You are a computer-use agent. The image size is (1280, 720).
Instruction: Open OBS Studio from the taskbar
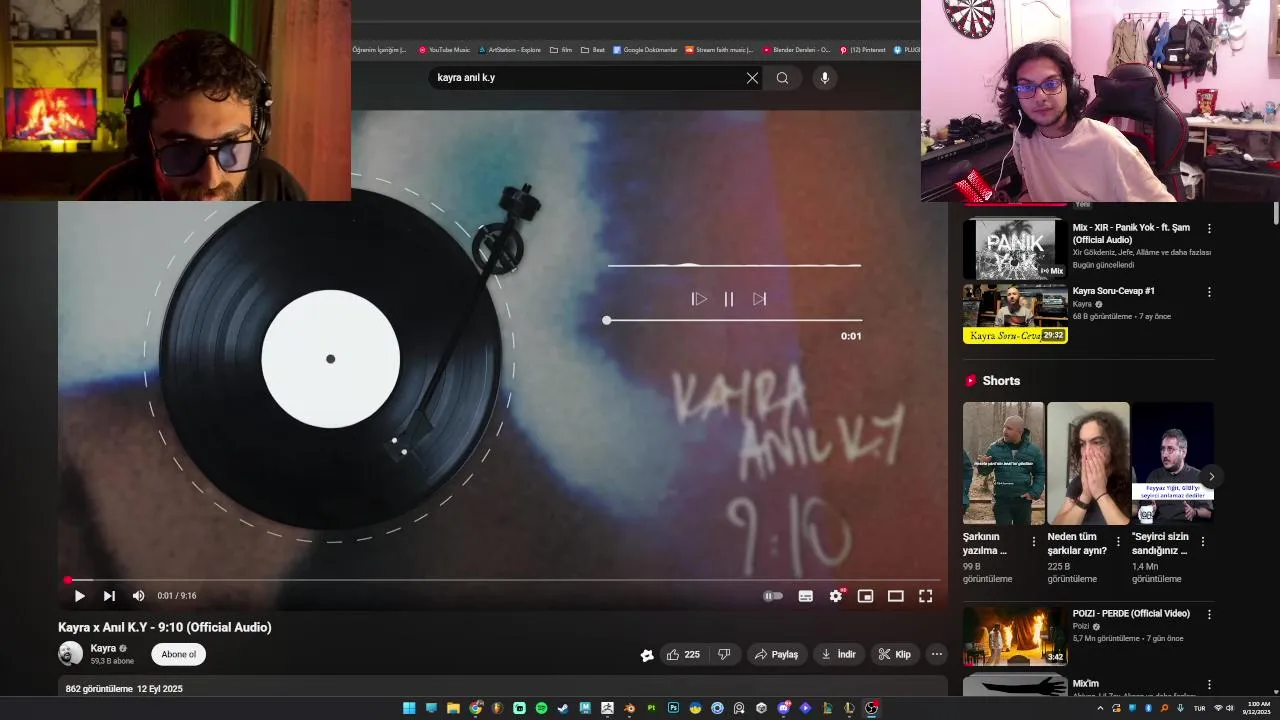871,708
